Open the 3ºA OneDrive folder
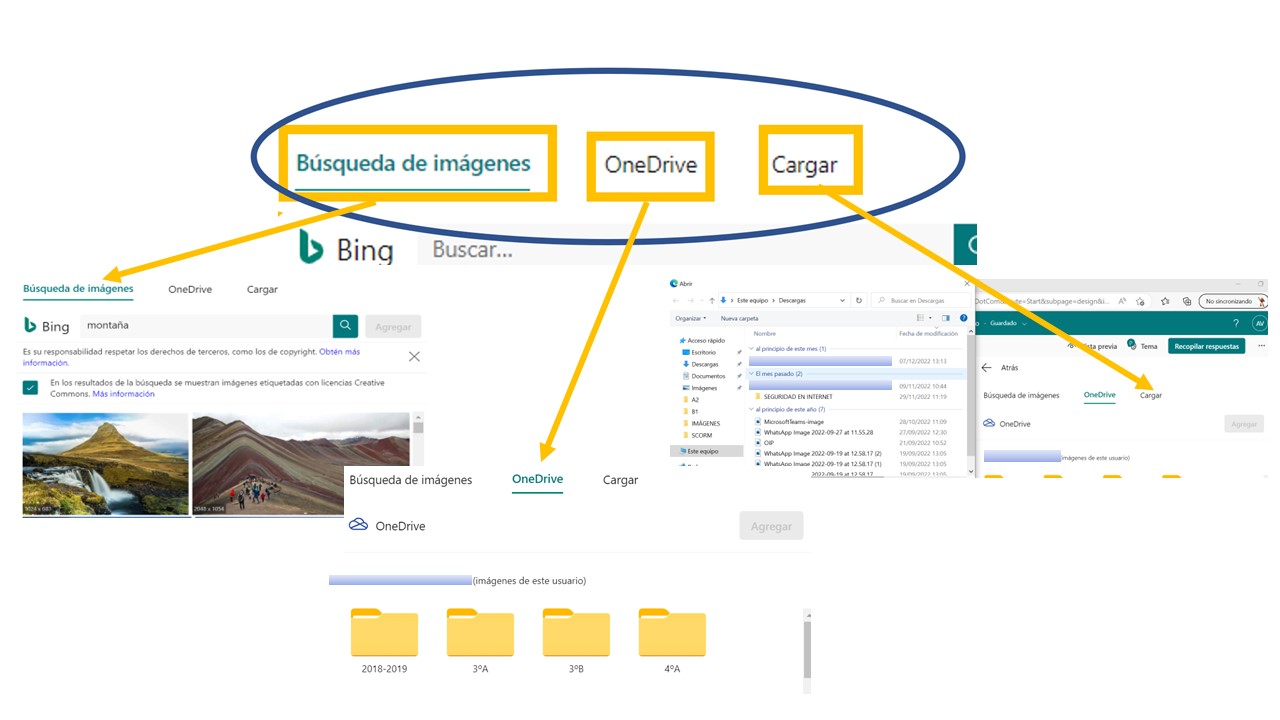The height and width of the screenshot is (720, 1280). [480, 640]
